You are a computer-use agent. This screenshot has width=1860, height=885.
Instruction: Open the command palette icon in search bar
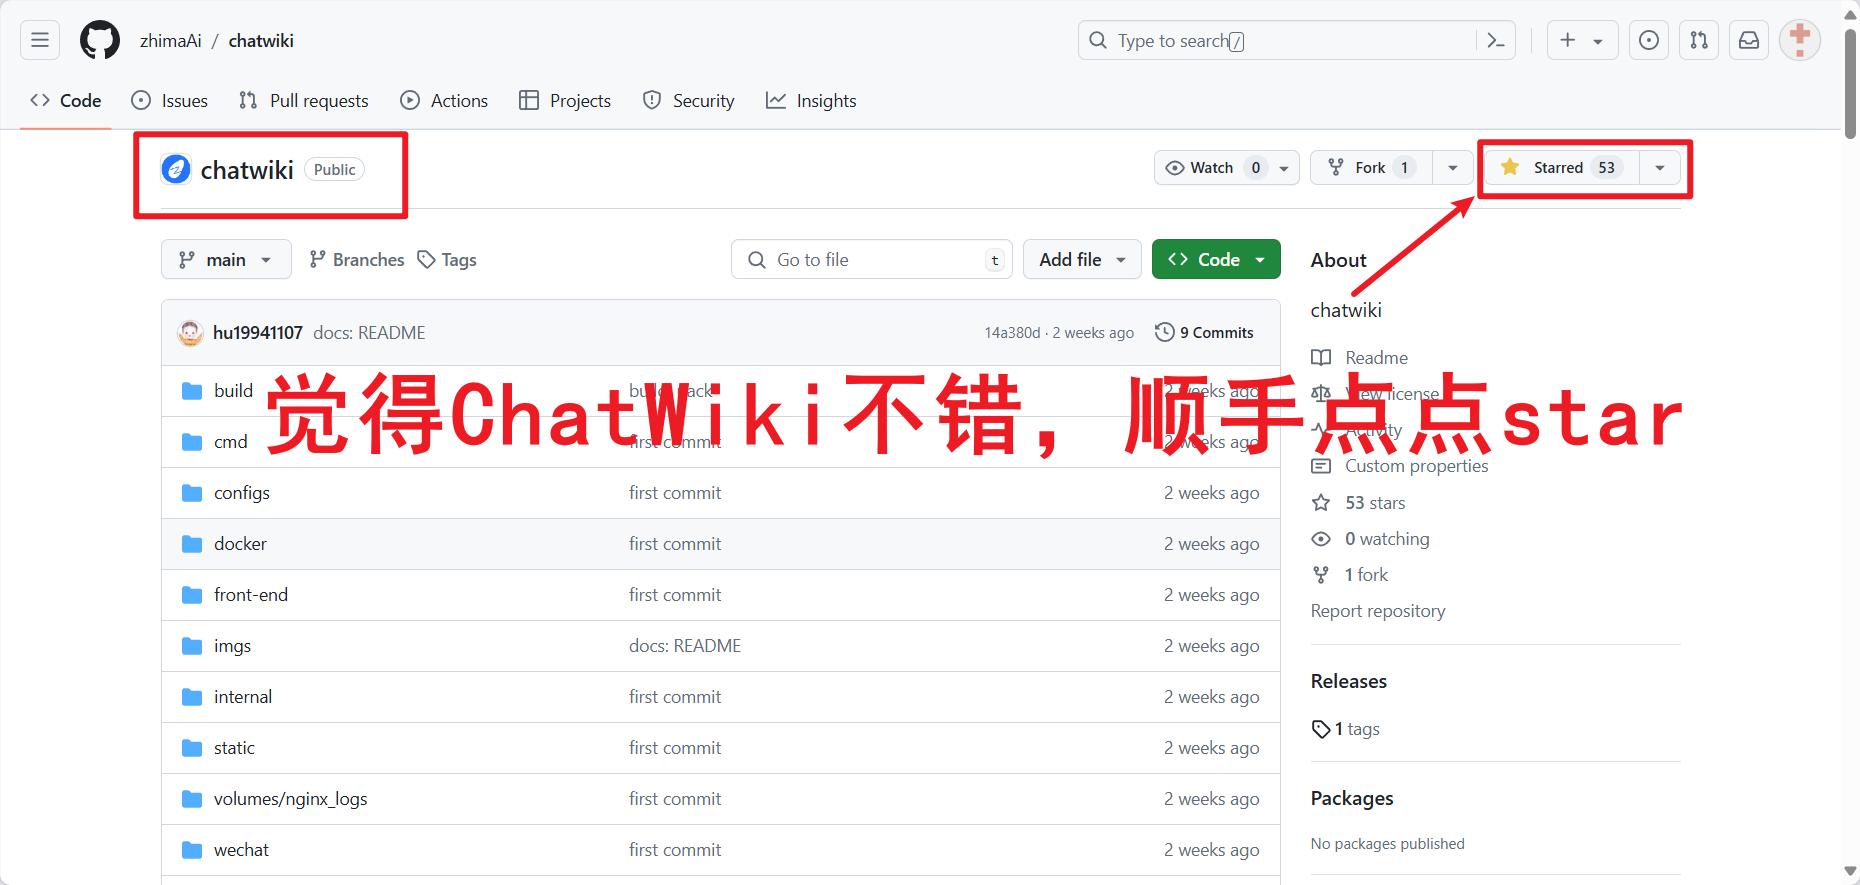click(1496, 40)
